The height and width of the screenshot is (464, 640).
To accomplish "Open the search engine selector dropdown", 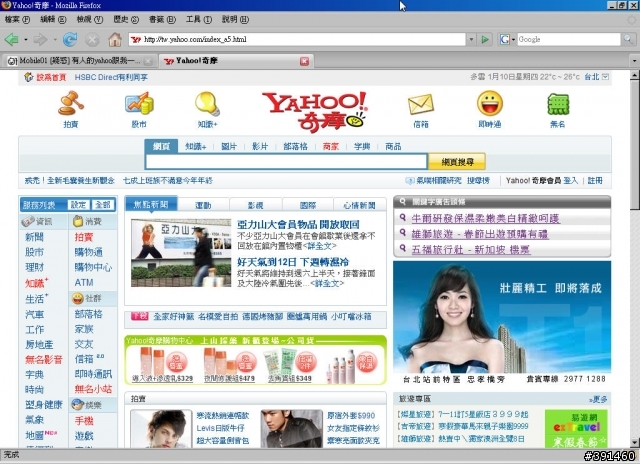I will [x=513, y=40].
